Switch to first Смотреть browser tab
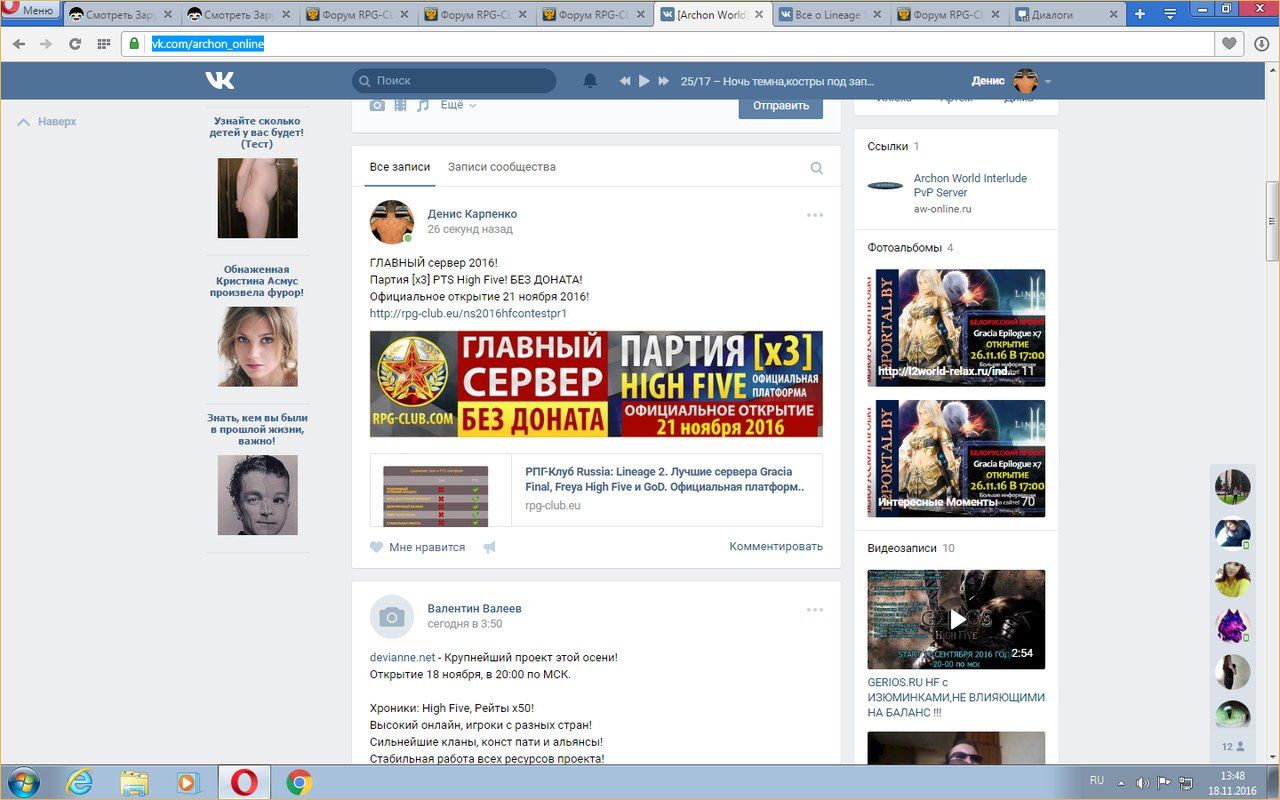This screenshot has width=1280, height=800. click(x=122, y=15)
